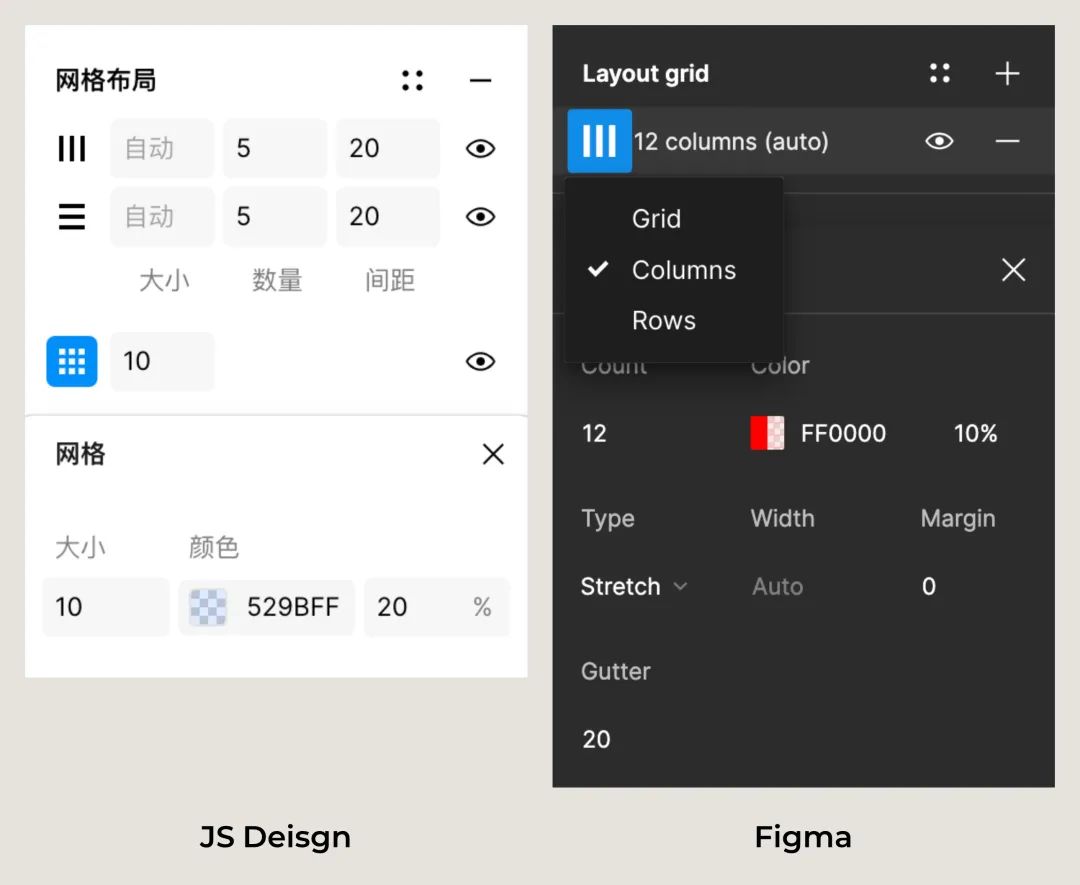Screen dimensions: 1080x885
Task: Click the 529BFF color swatch
Action: [x=208, y=607]
